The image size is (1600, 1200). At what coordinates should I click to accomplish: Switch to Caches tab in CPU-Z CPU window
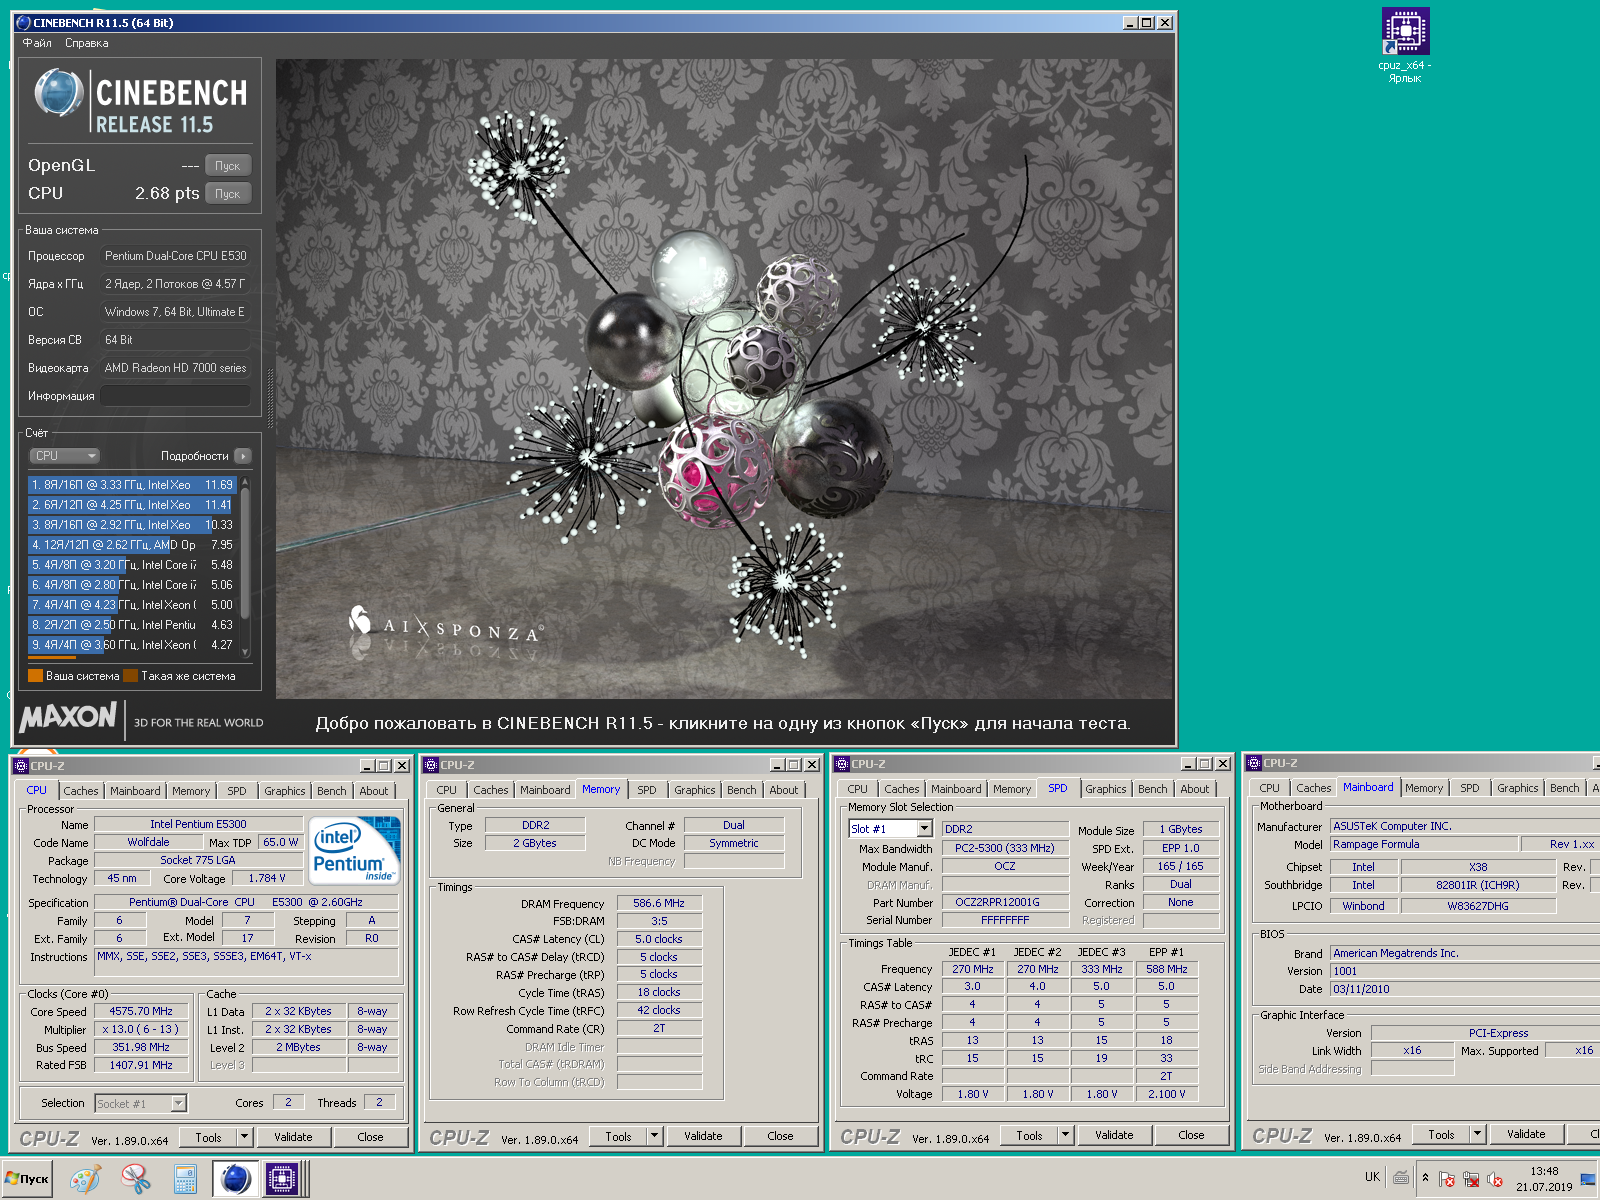[x=81, y=791]
